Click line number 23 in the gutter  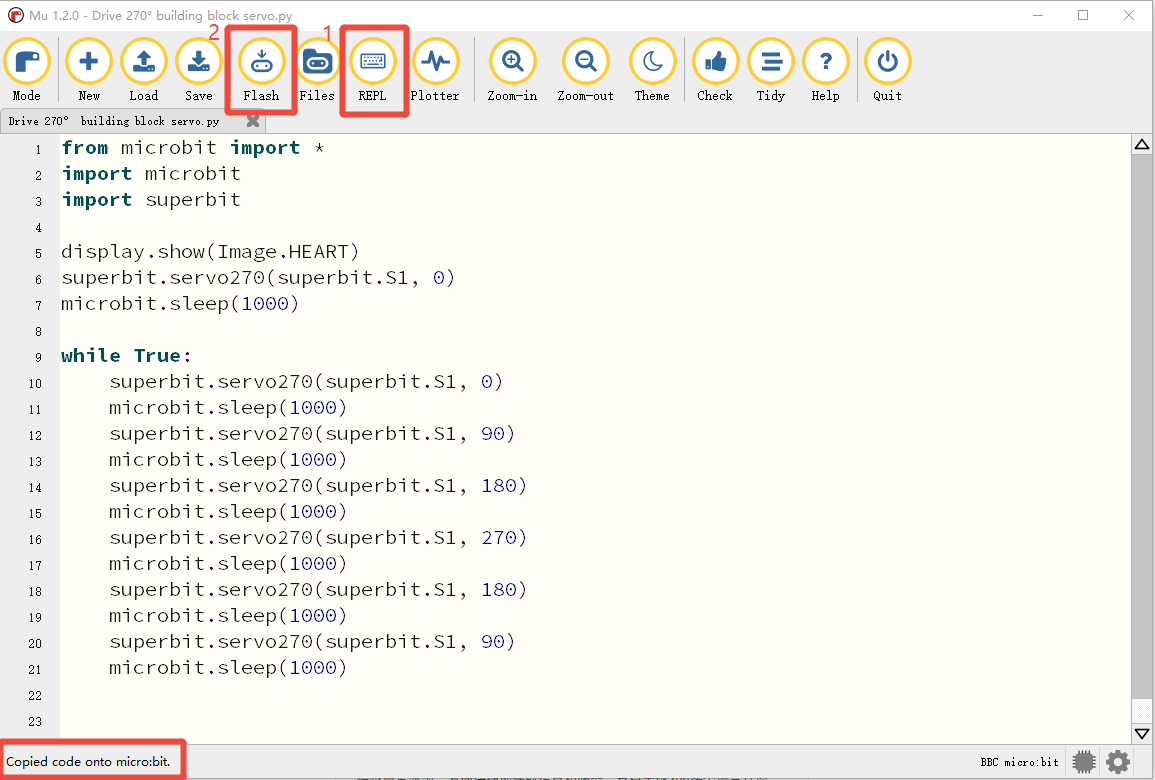pos(35,722)
